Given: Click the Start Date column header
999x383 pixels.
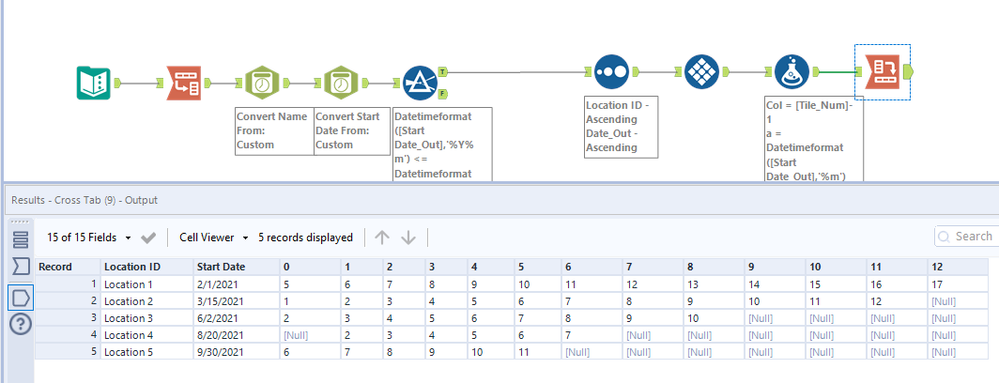Looking at the screenshot, I should click(236, 267).
